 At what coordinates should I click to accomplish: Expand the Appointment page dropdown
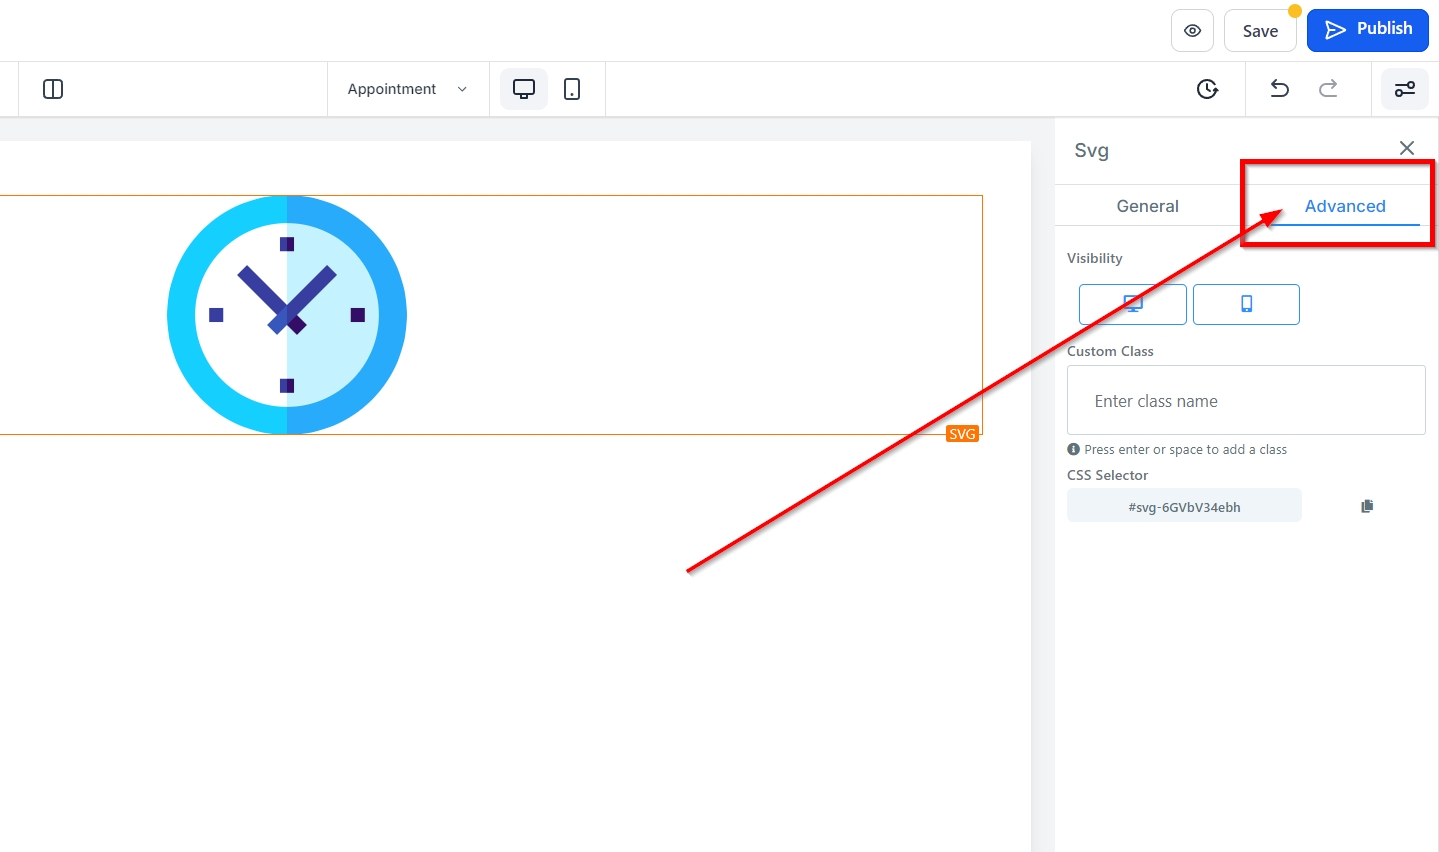[x=407, y=89]
